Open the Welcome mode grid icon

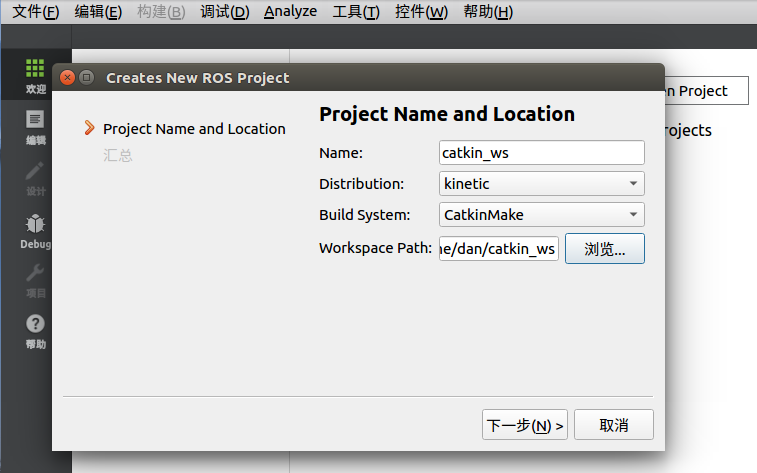pos(35,69)
